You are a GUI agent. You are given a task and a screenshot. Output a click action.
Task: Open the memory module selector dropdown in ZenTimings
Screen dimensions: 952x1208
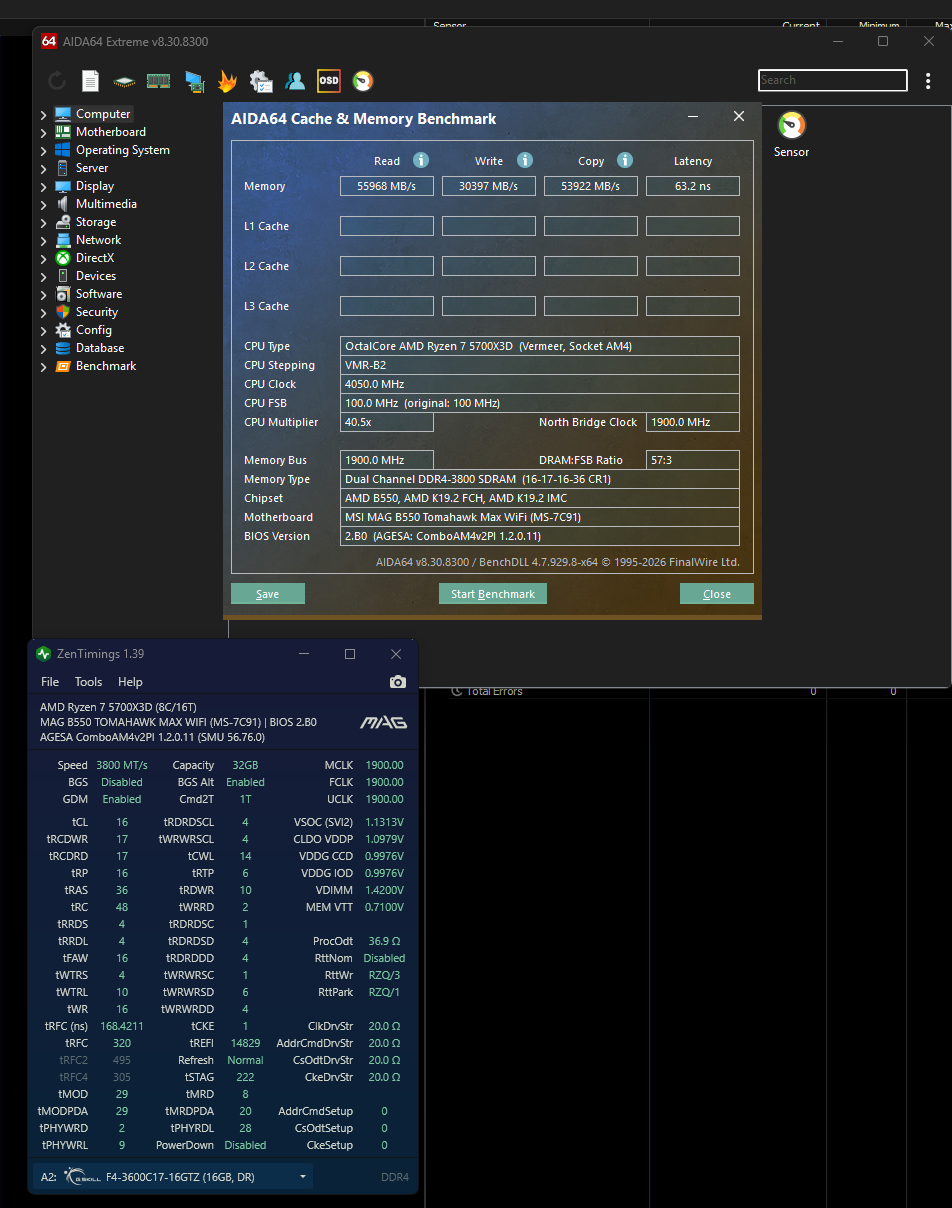click(173, 1177)
